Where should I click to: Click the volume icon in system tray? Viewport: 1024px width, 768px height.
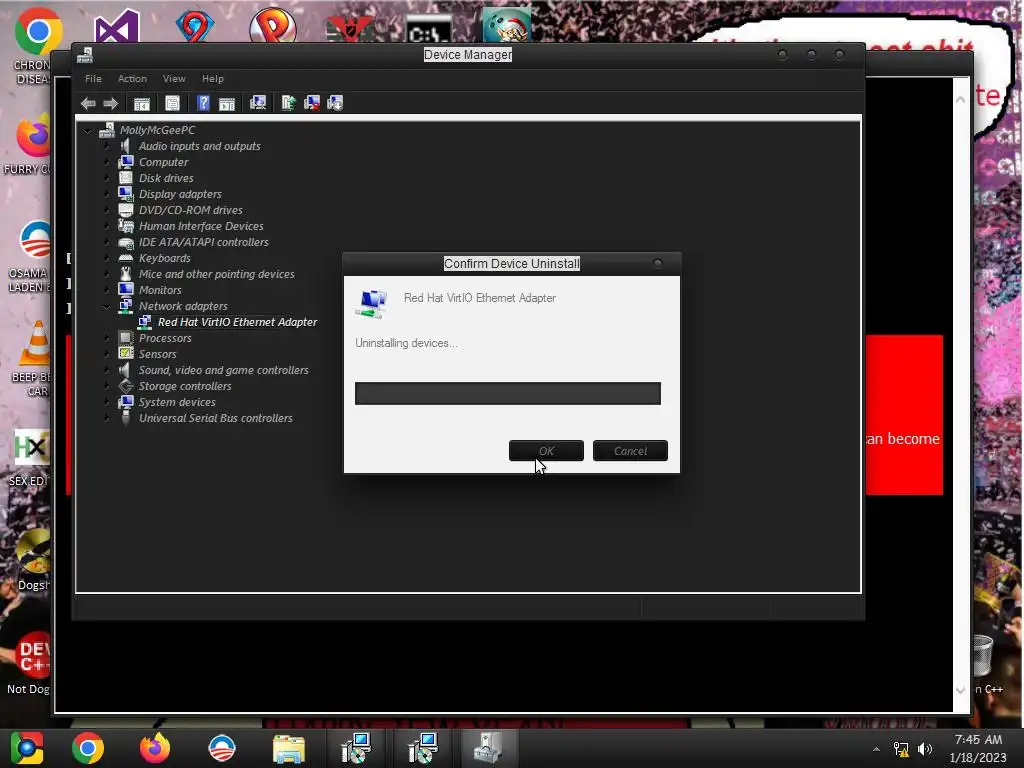(925, 749)
